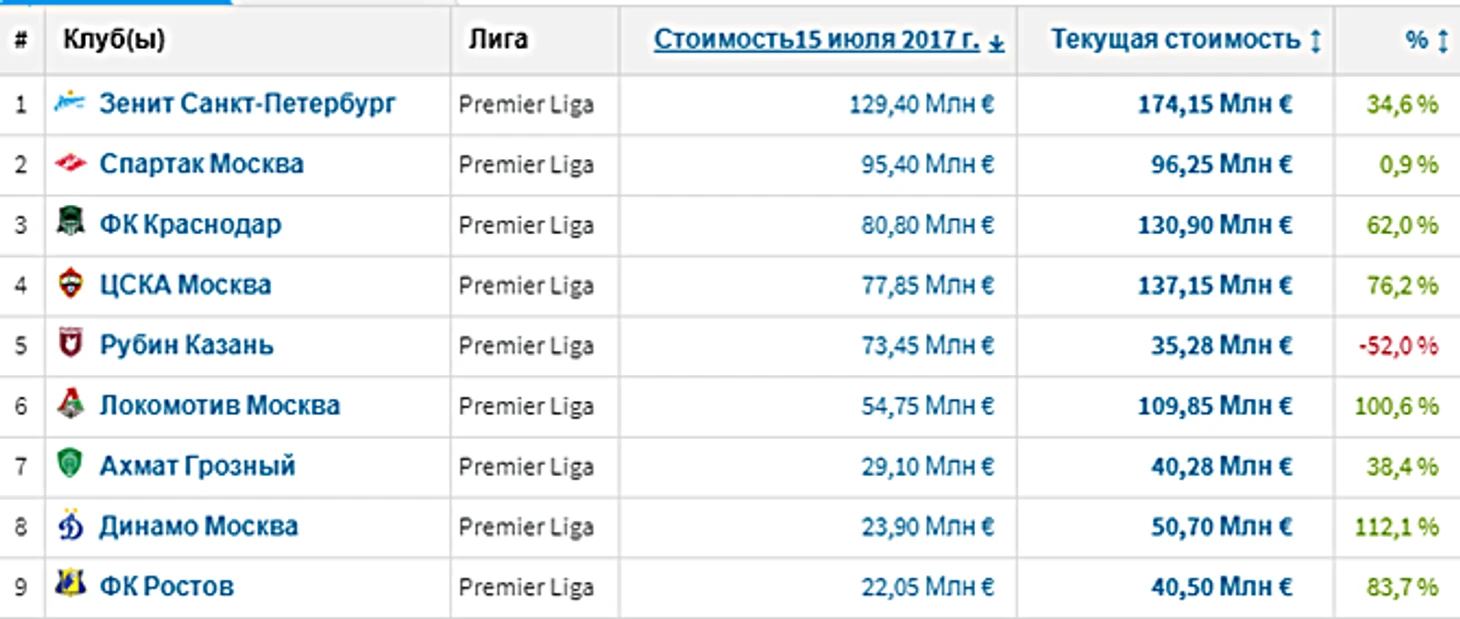Click the FK Krasnodar club crest icon

pos(70,223)
